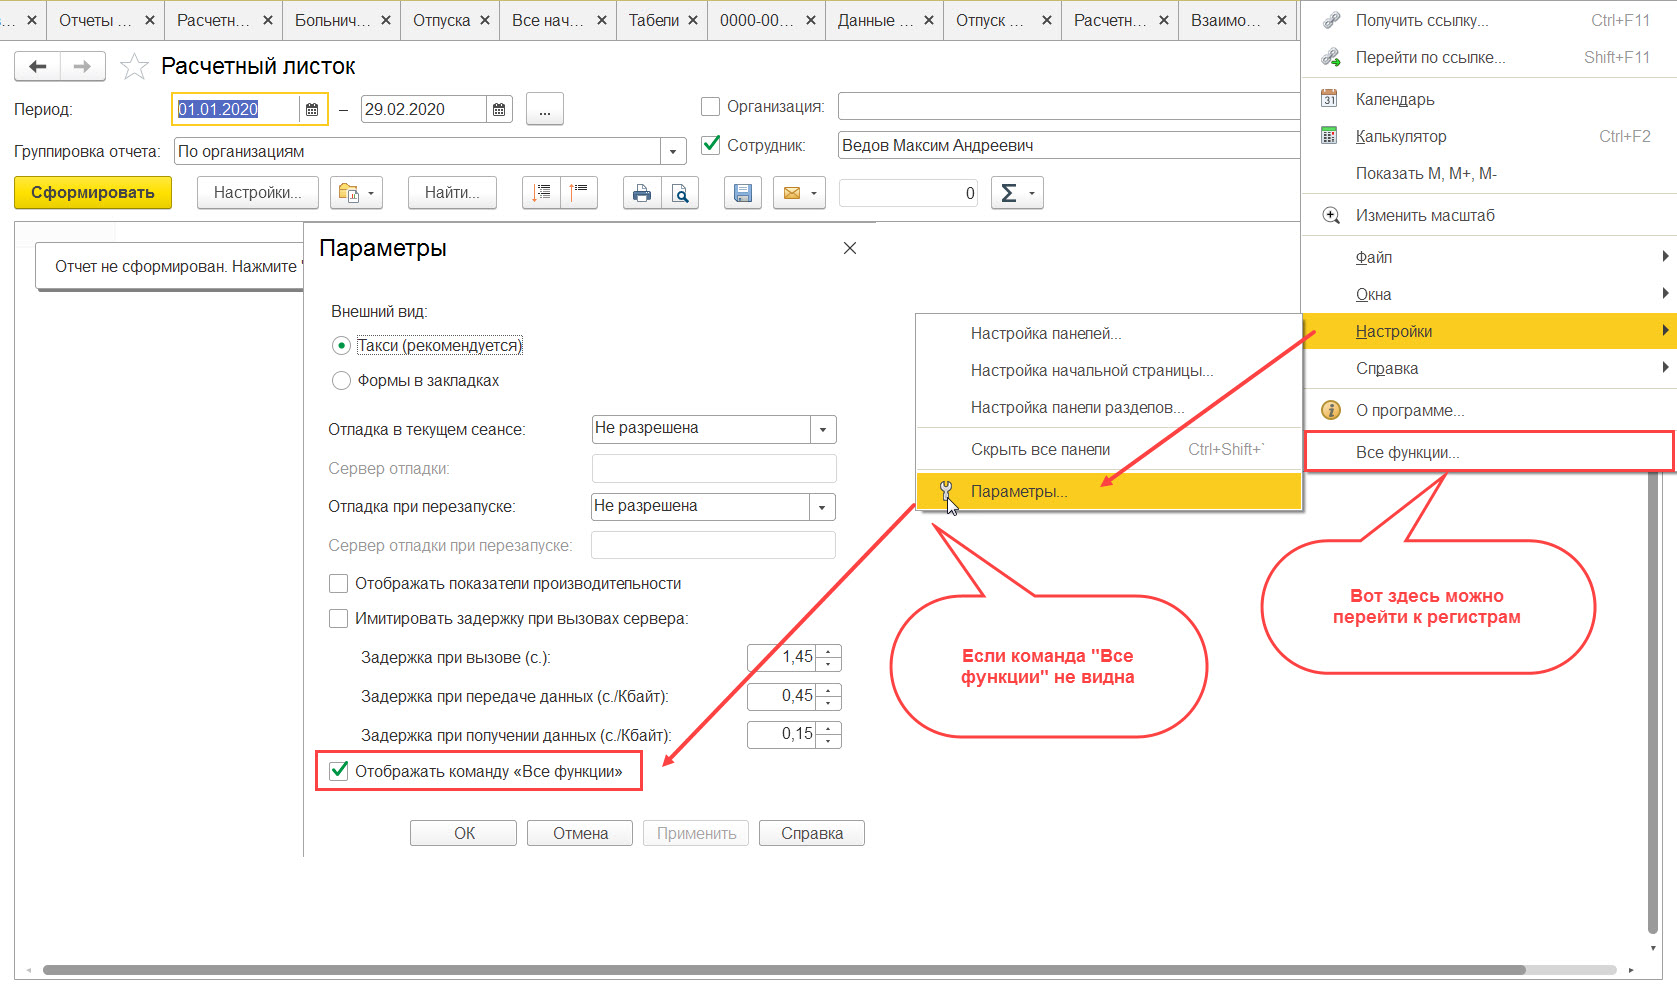Viewport: 1677px width, 988px height.
Task: Click the Настройки... toolbar button
Action: (258, 193)
